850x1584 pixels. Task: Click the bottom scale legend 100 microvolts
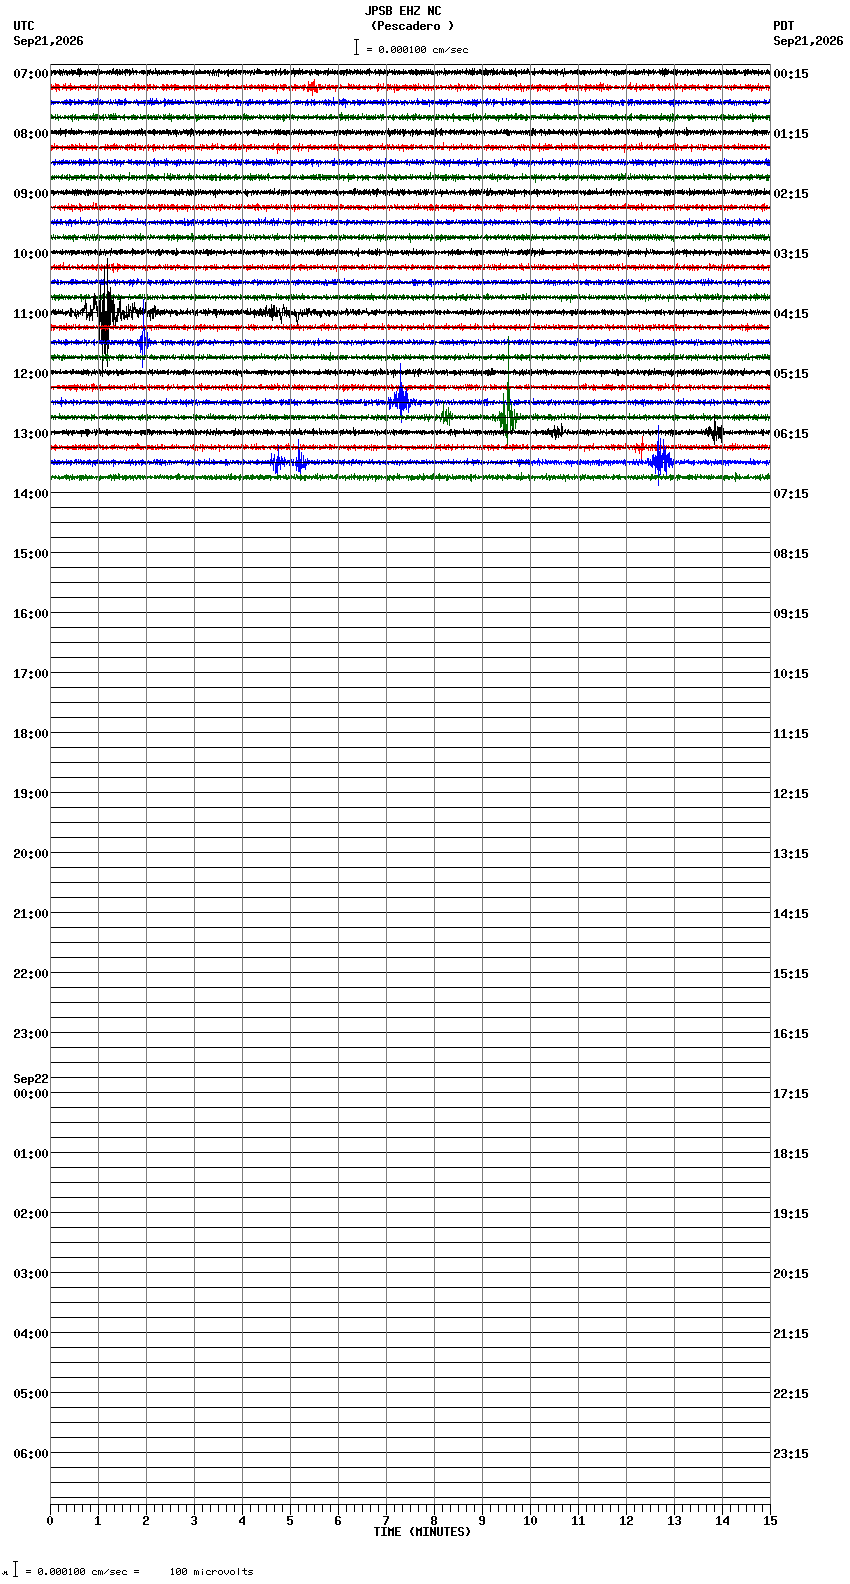point(212,1572)
